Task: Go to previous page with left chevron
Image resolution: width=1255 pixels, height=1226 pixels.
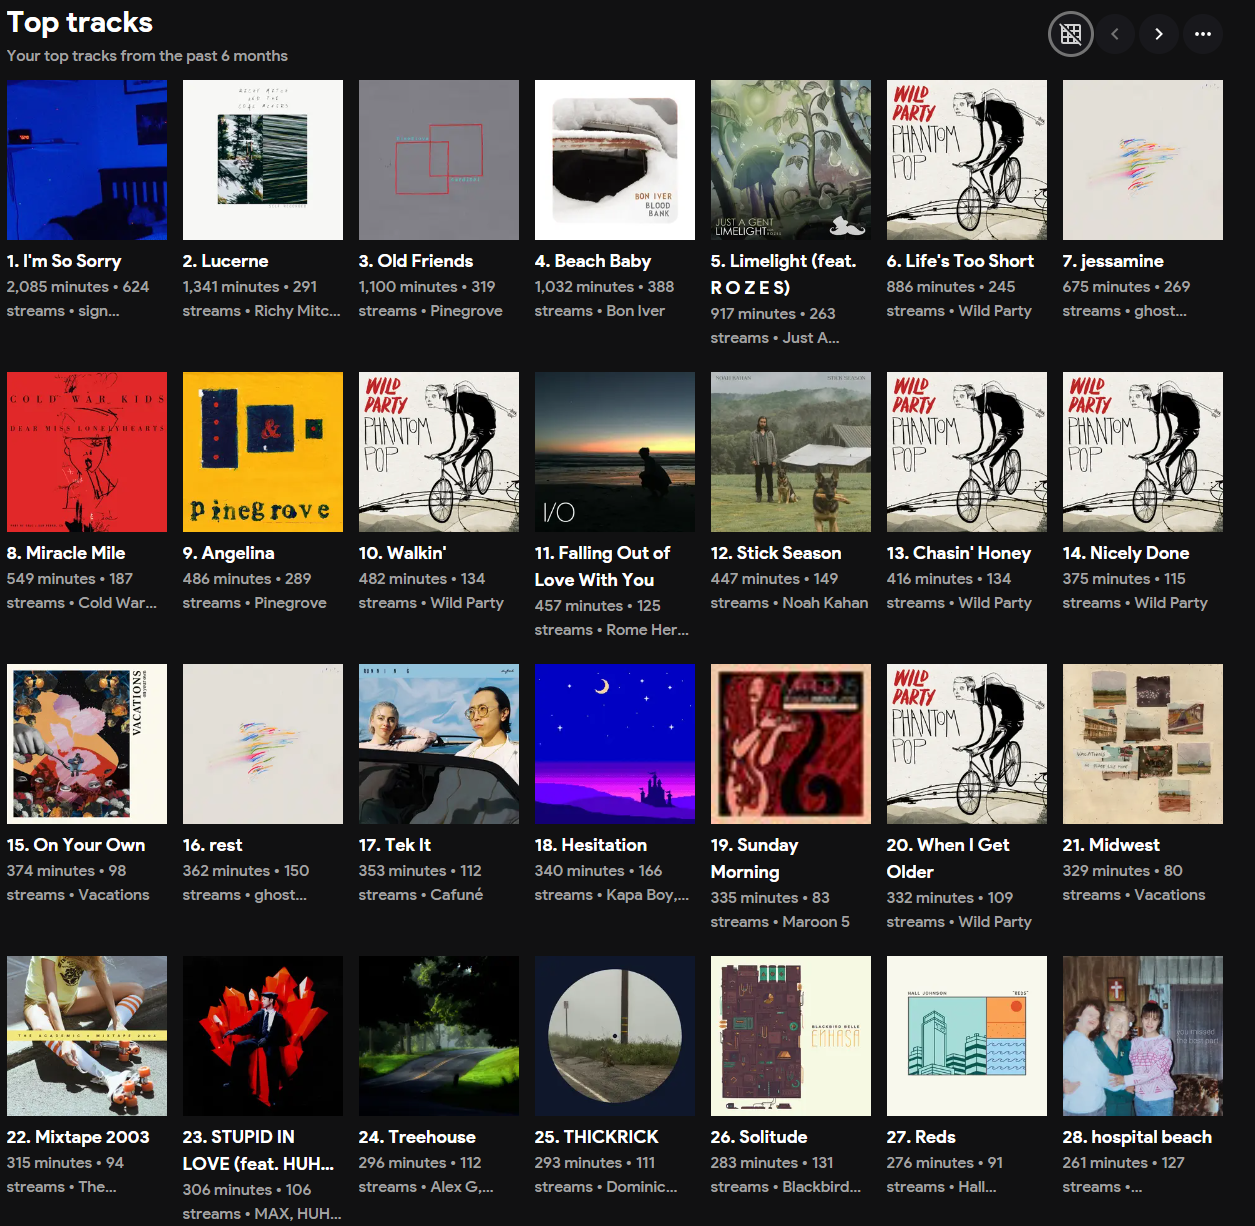Action: (x=1115, y=34)
